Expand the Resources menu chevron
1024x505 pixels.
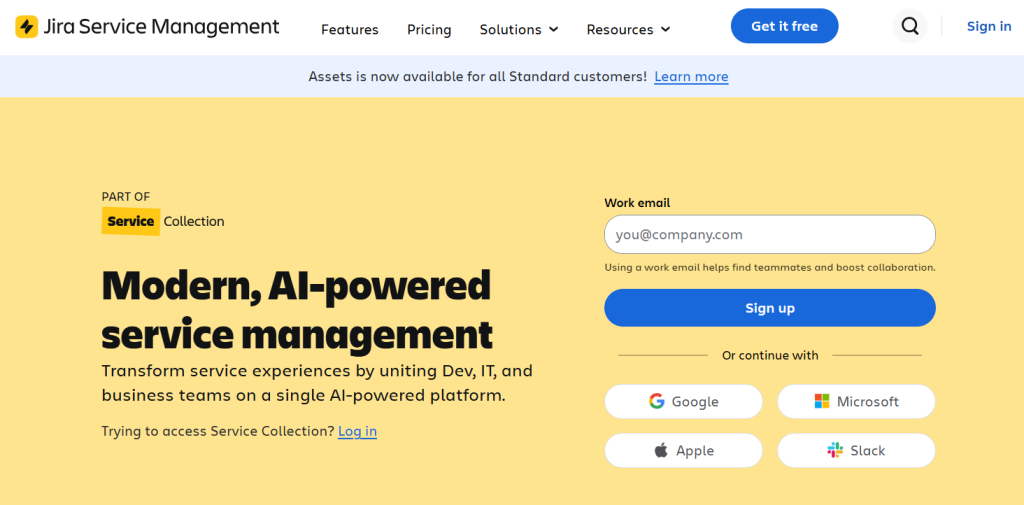tap(665, 29)
